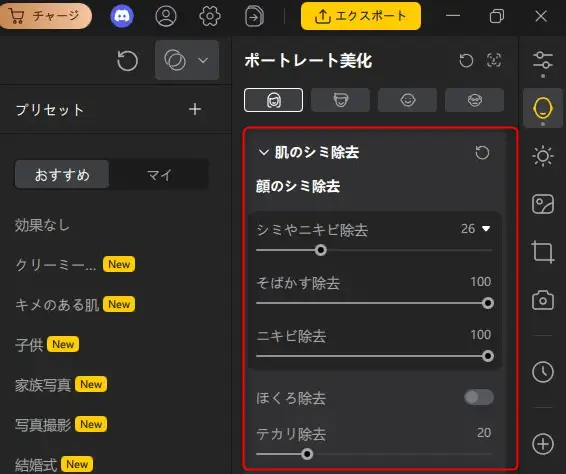This screenshot has height=474, width=566.
Task: Adjust the そばかす除去 slider
Action: click(x=488, y=303)
